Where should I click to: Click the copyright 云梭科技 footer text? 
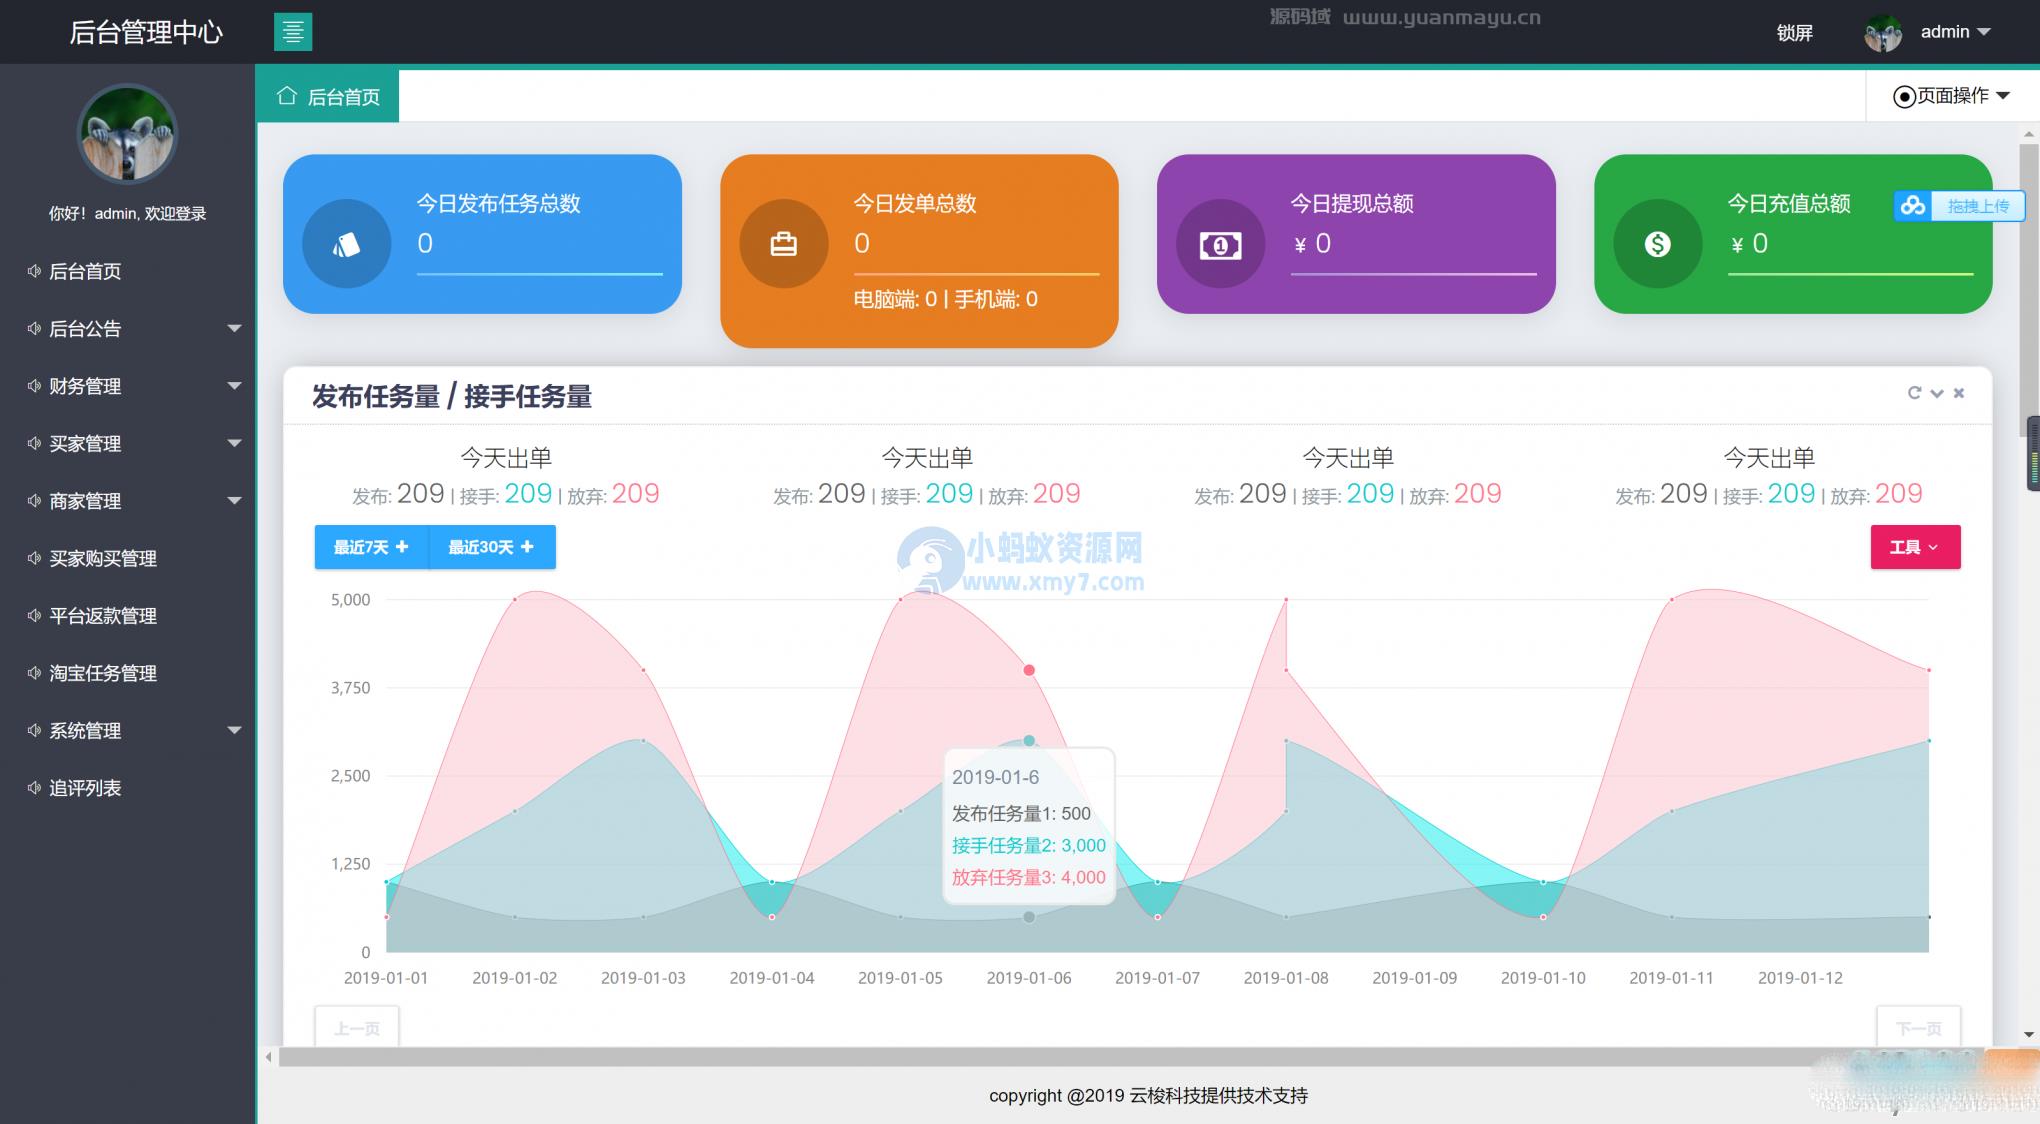click(x=1148, y=1096)
